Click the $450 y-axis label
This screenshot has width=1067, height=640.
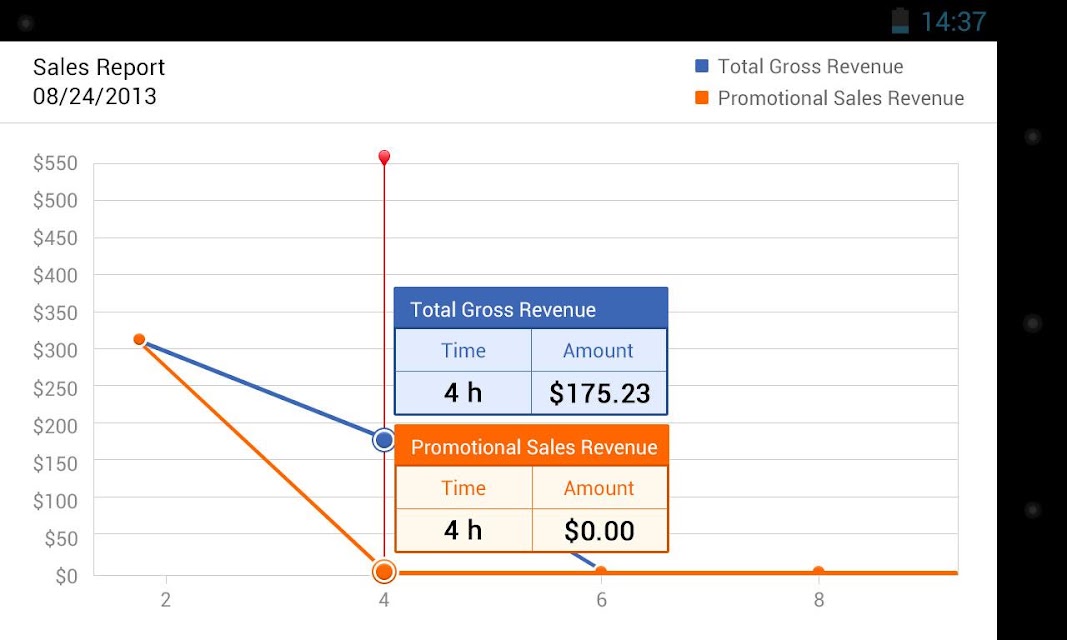[x=55, y=238]
